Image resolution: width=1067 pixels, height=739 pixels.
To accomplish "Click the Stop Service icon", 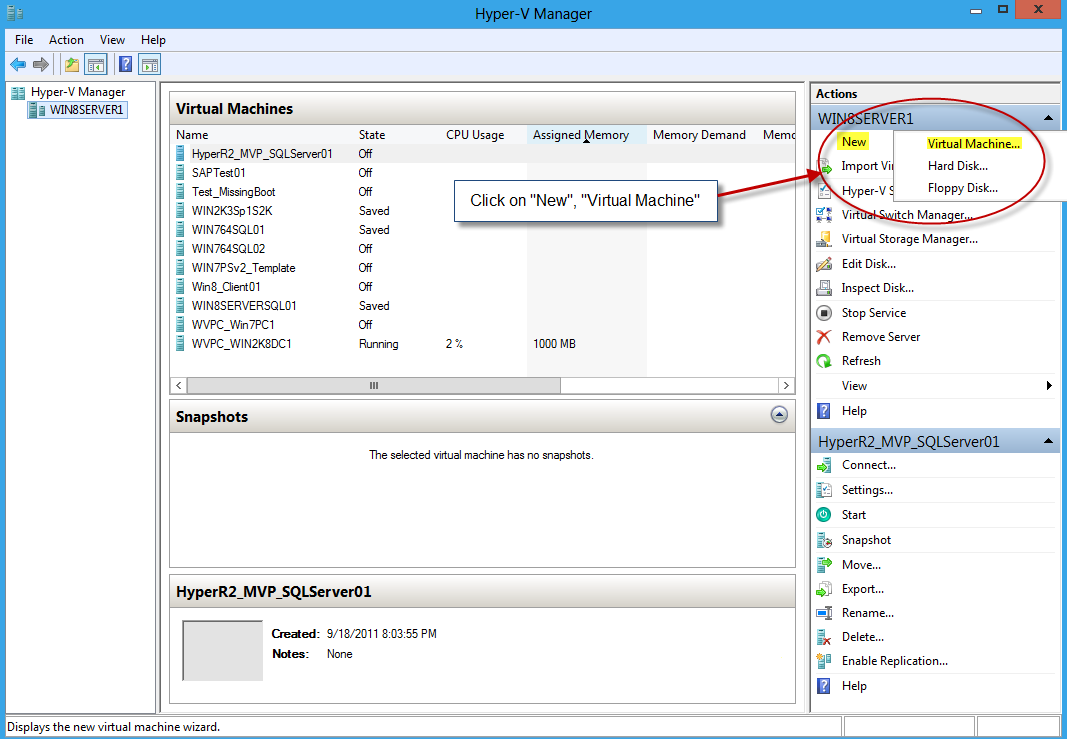I will point(824,313).
